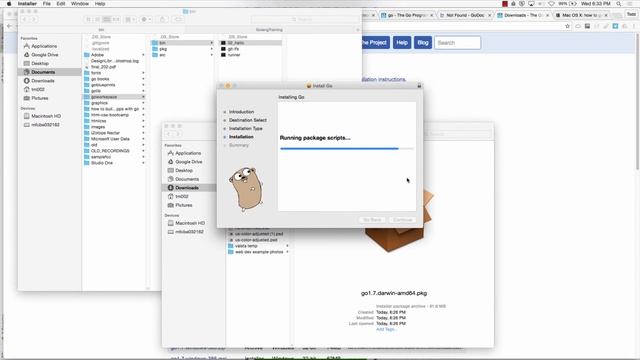Click the Summary step in installer

coord(238,145)
